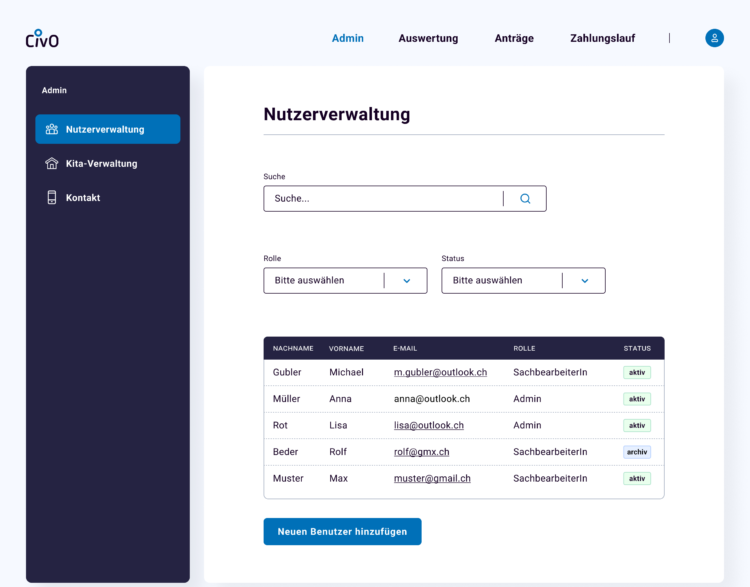Viewport: 750px width, 587px height.
Task: Click the STATUS column header
Action: (x=637, y=348)
